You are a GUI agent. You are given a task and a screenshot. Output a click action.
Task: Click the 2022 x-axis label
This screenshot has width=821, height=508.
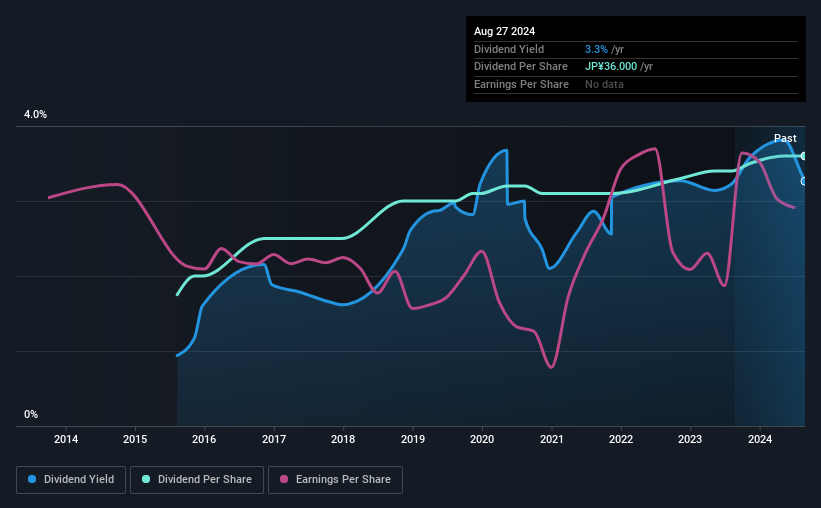pos(621,439)
